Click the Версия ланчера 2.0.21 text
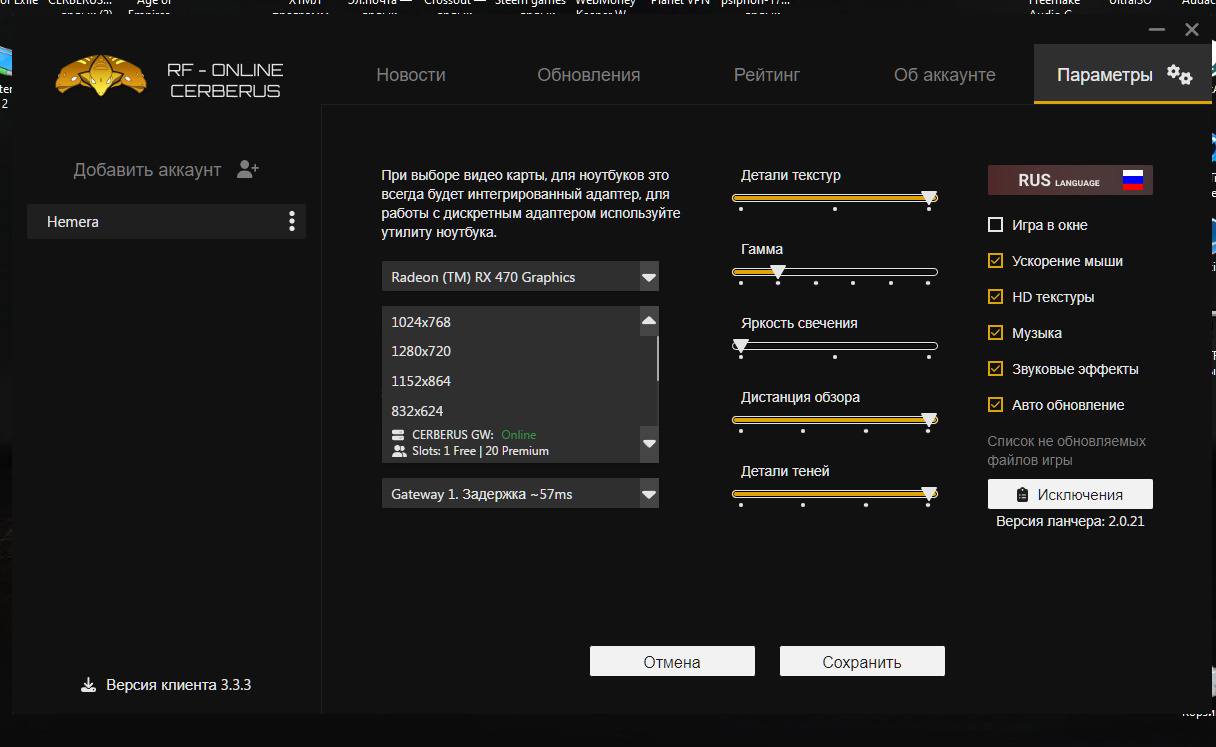This screenshot has width=1216, height=747. (1070, 521)
